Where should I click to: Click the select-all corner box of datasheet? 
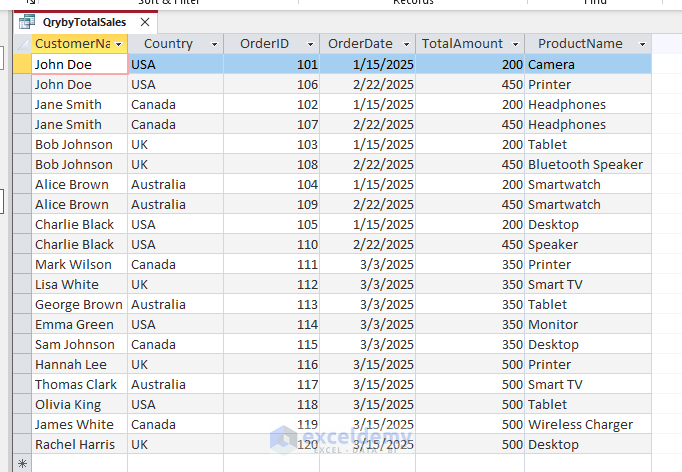pos(22,44)
